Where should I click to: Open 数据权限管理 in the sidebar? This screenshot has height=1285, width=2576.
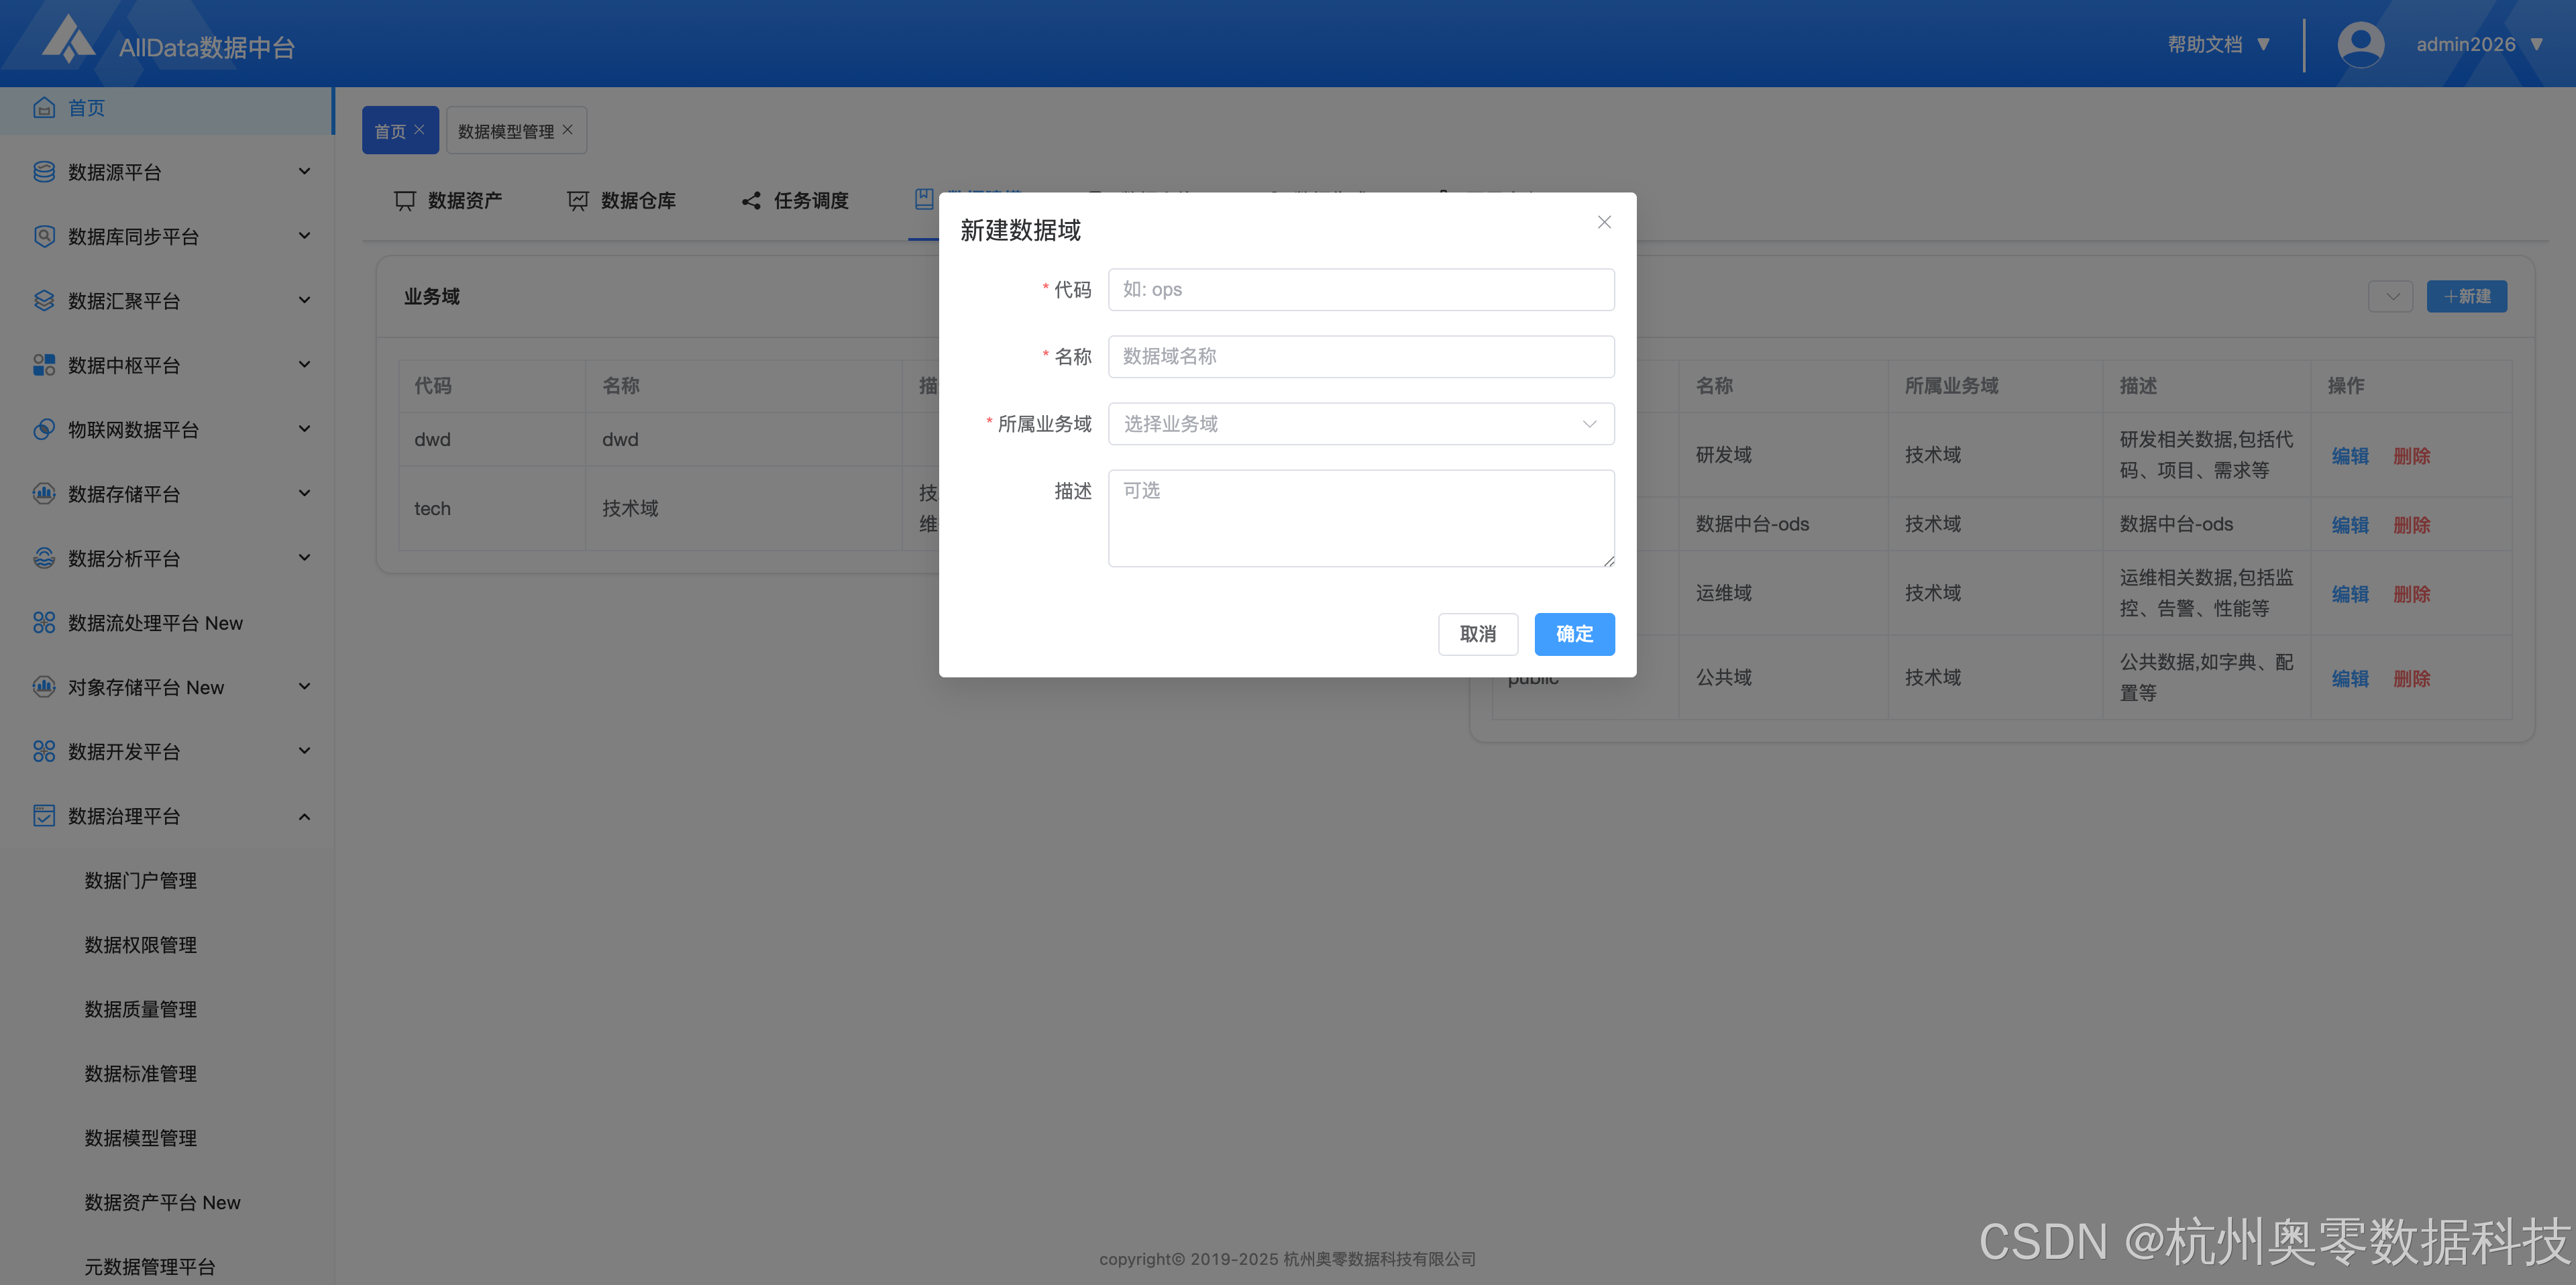141,945
